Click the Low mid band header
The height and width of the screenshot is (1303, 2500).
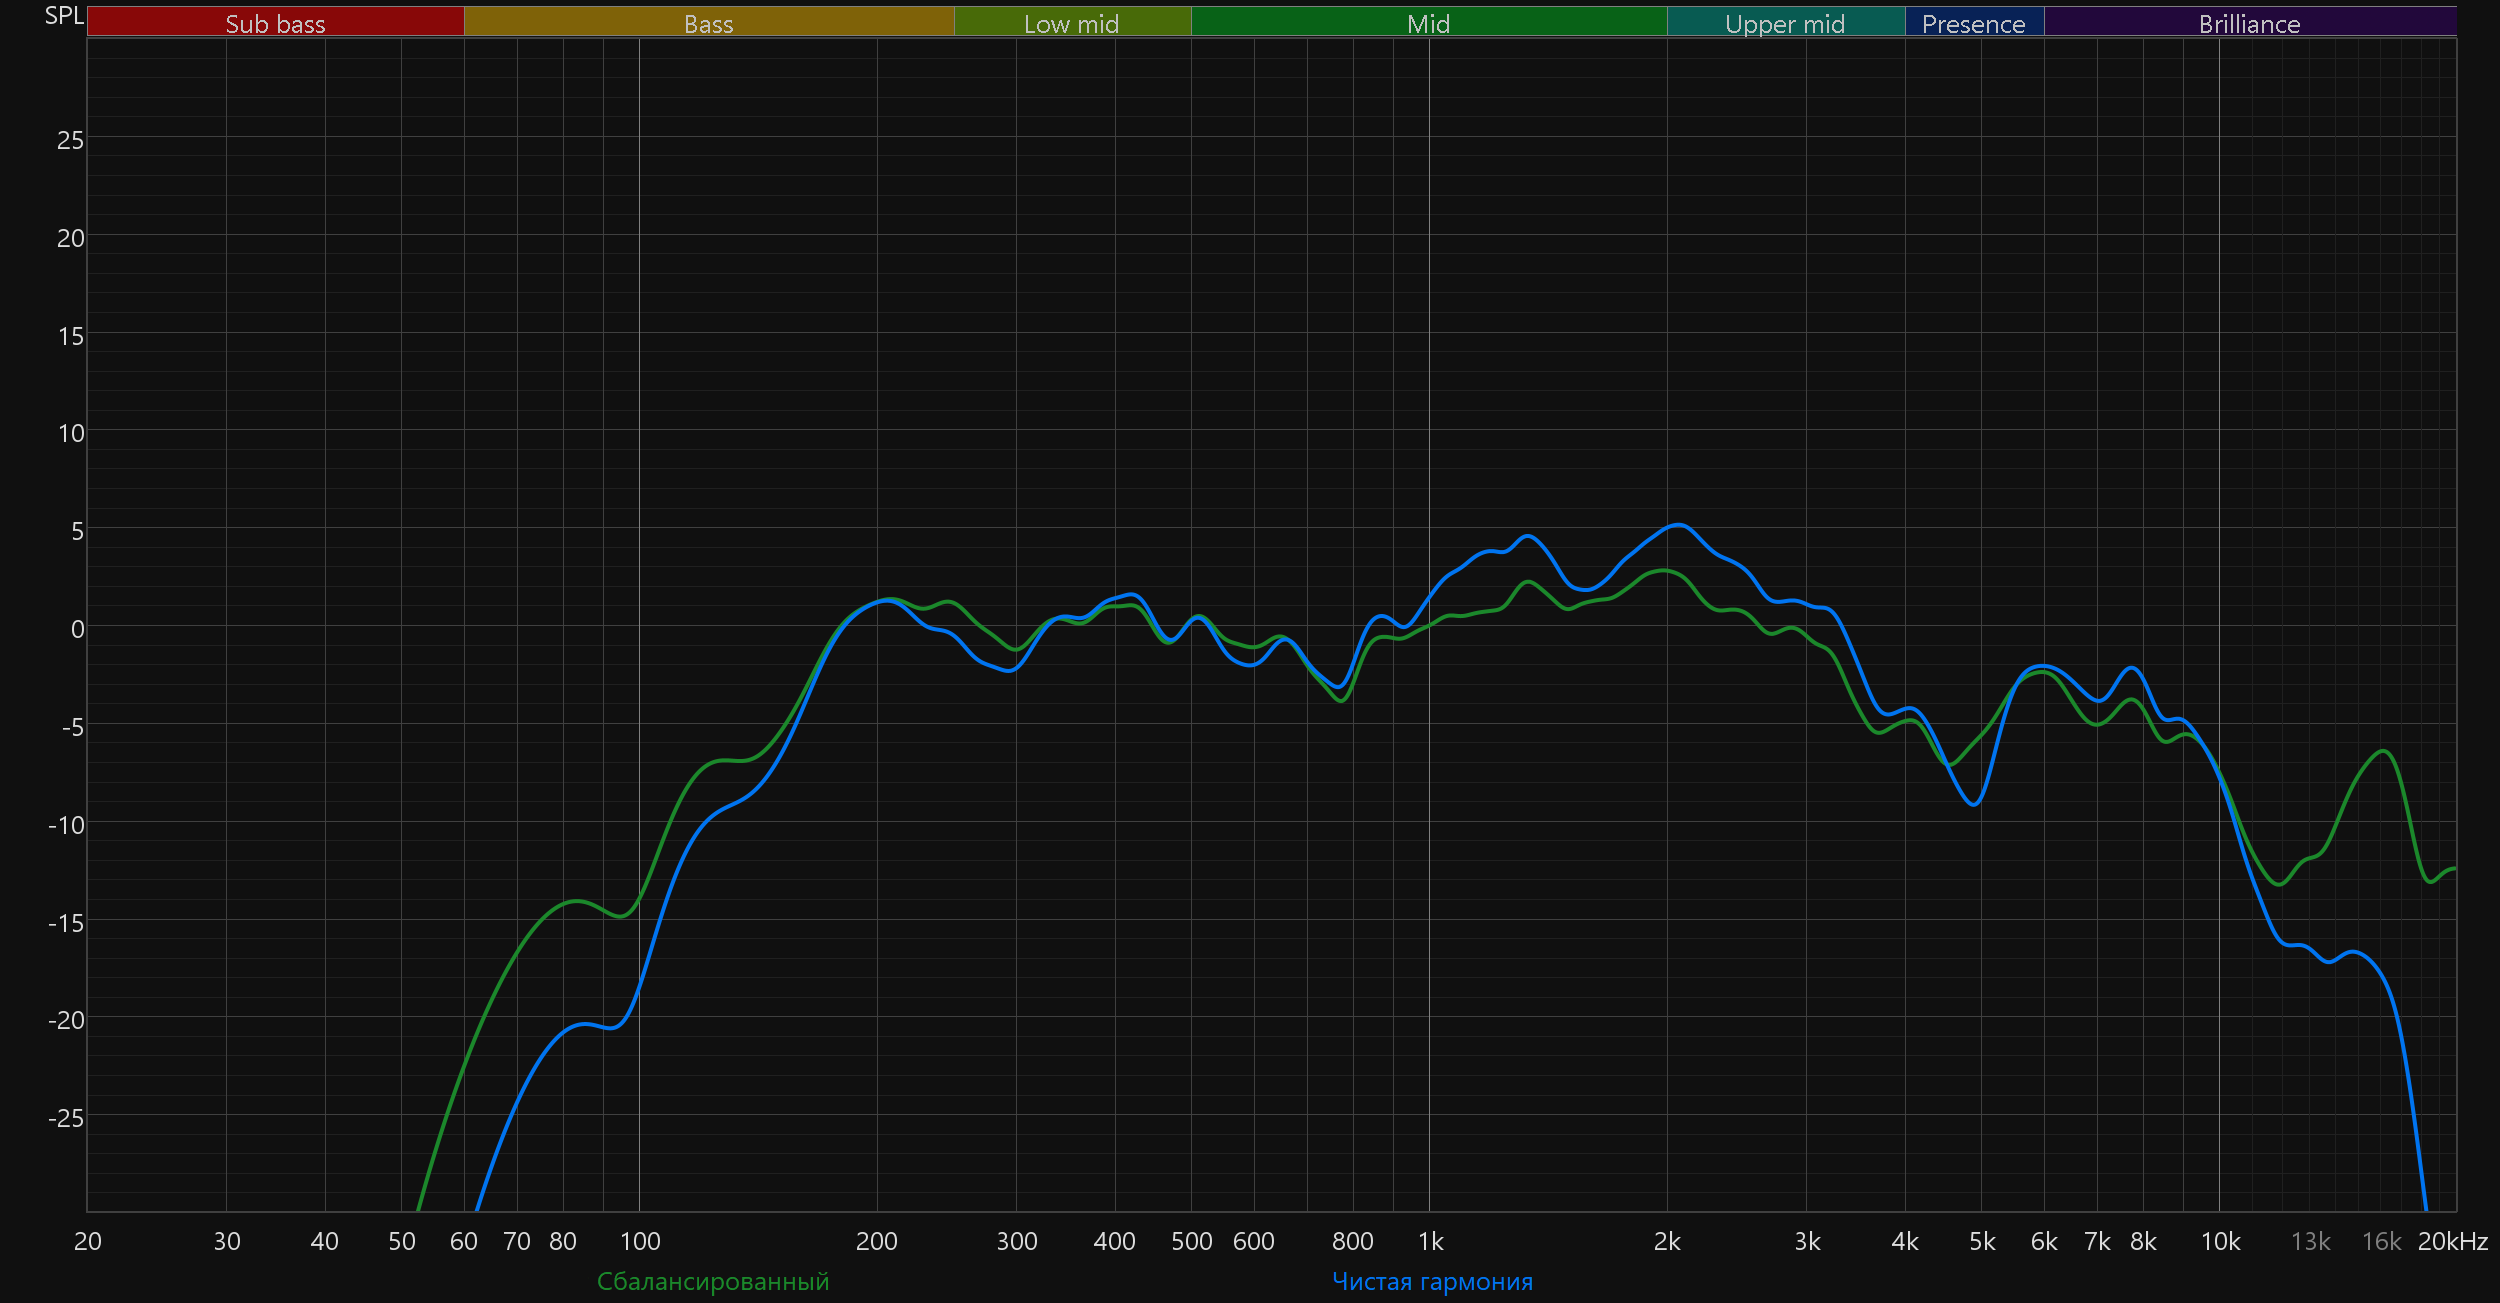[1071, 23]
